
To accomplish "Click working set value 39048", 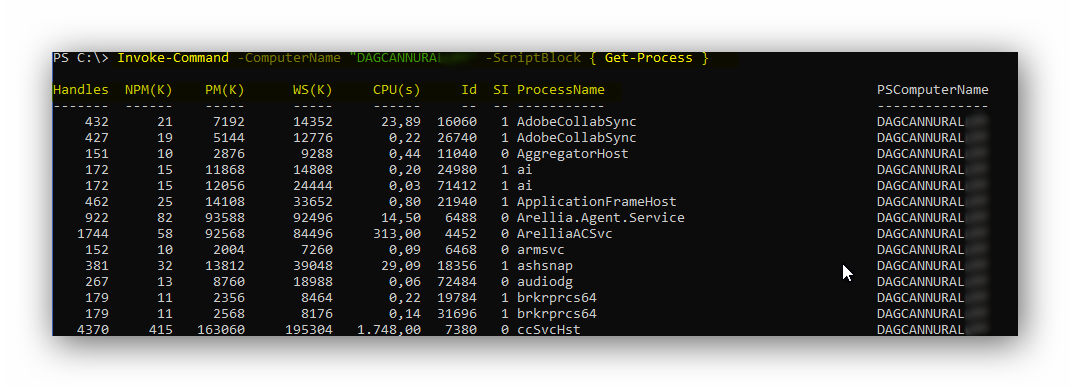I will point(313,266).
